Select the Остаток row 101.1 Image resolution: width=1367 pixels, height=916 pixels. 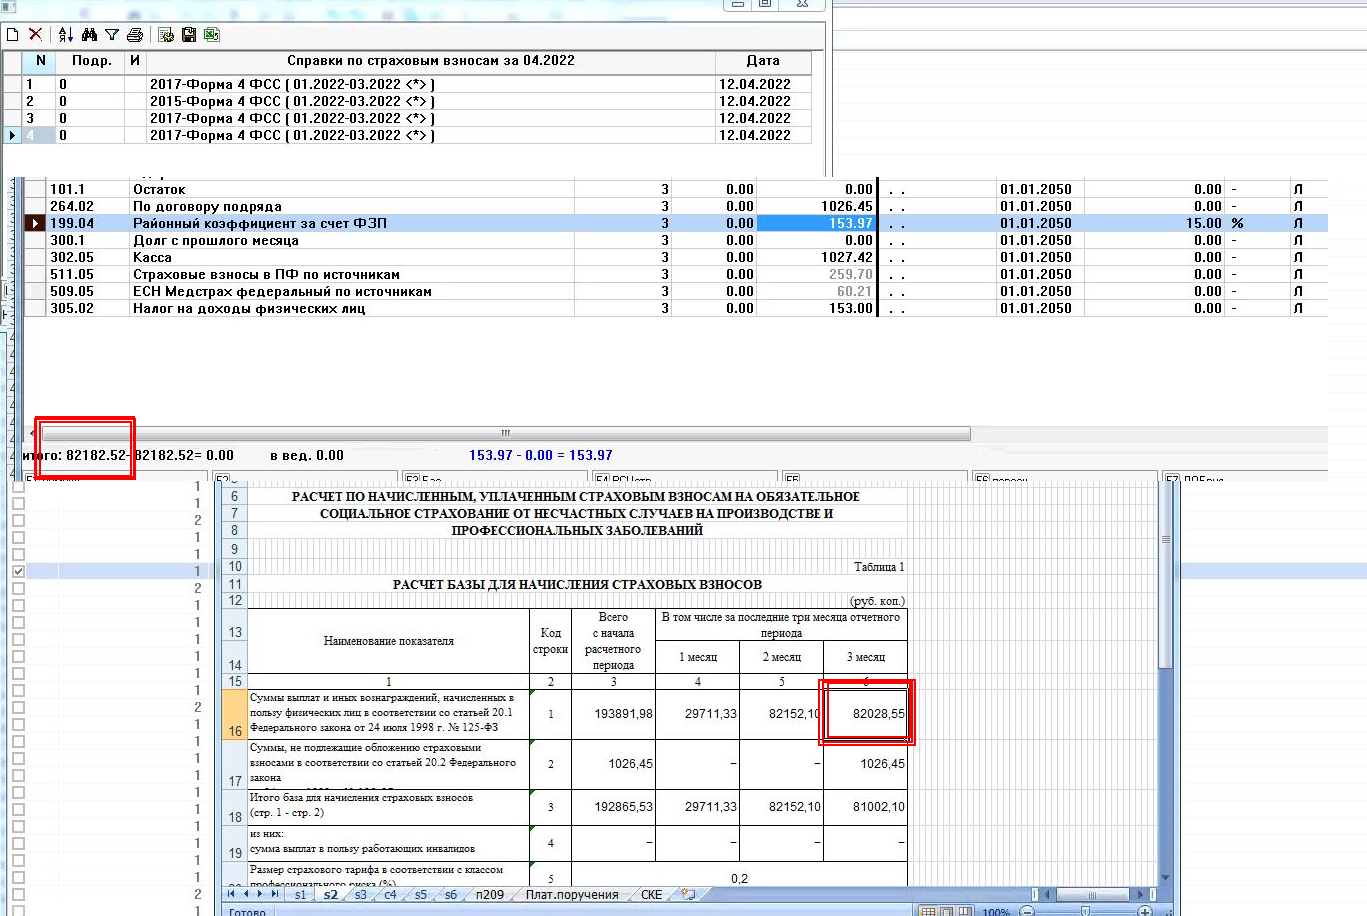click(x=676, y=189)
